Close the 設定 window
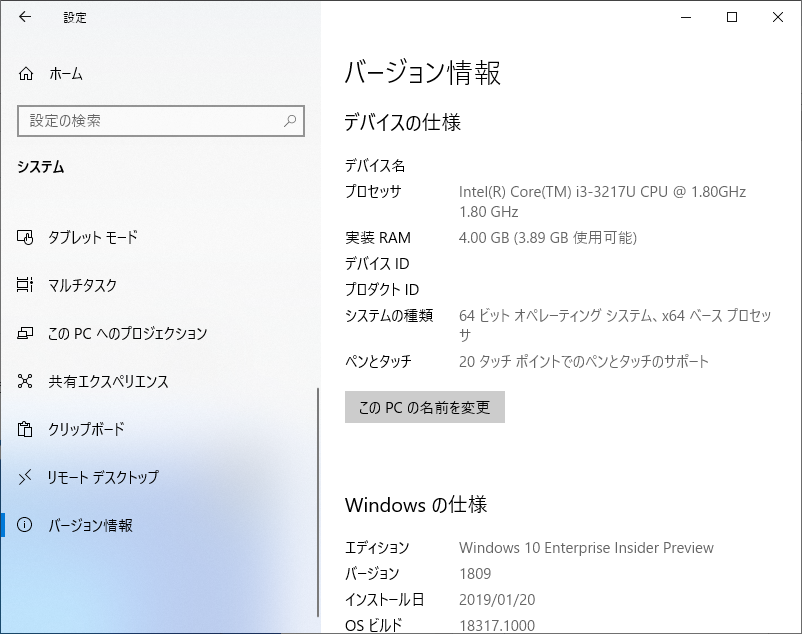Screen dimensions: 802x634 (x=777, y=17)
